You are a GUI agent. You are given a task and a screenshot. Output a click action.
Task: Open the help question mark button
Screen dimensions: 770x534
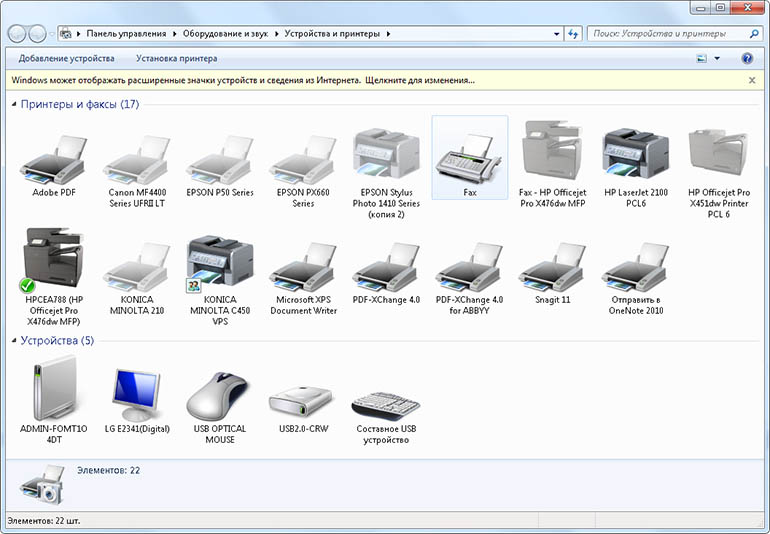[x=747, y=58]
